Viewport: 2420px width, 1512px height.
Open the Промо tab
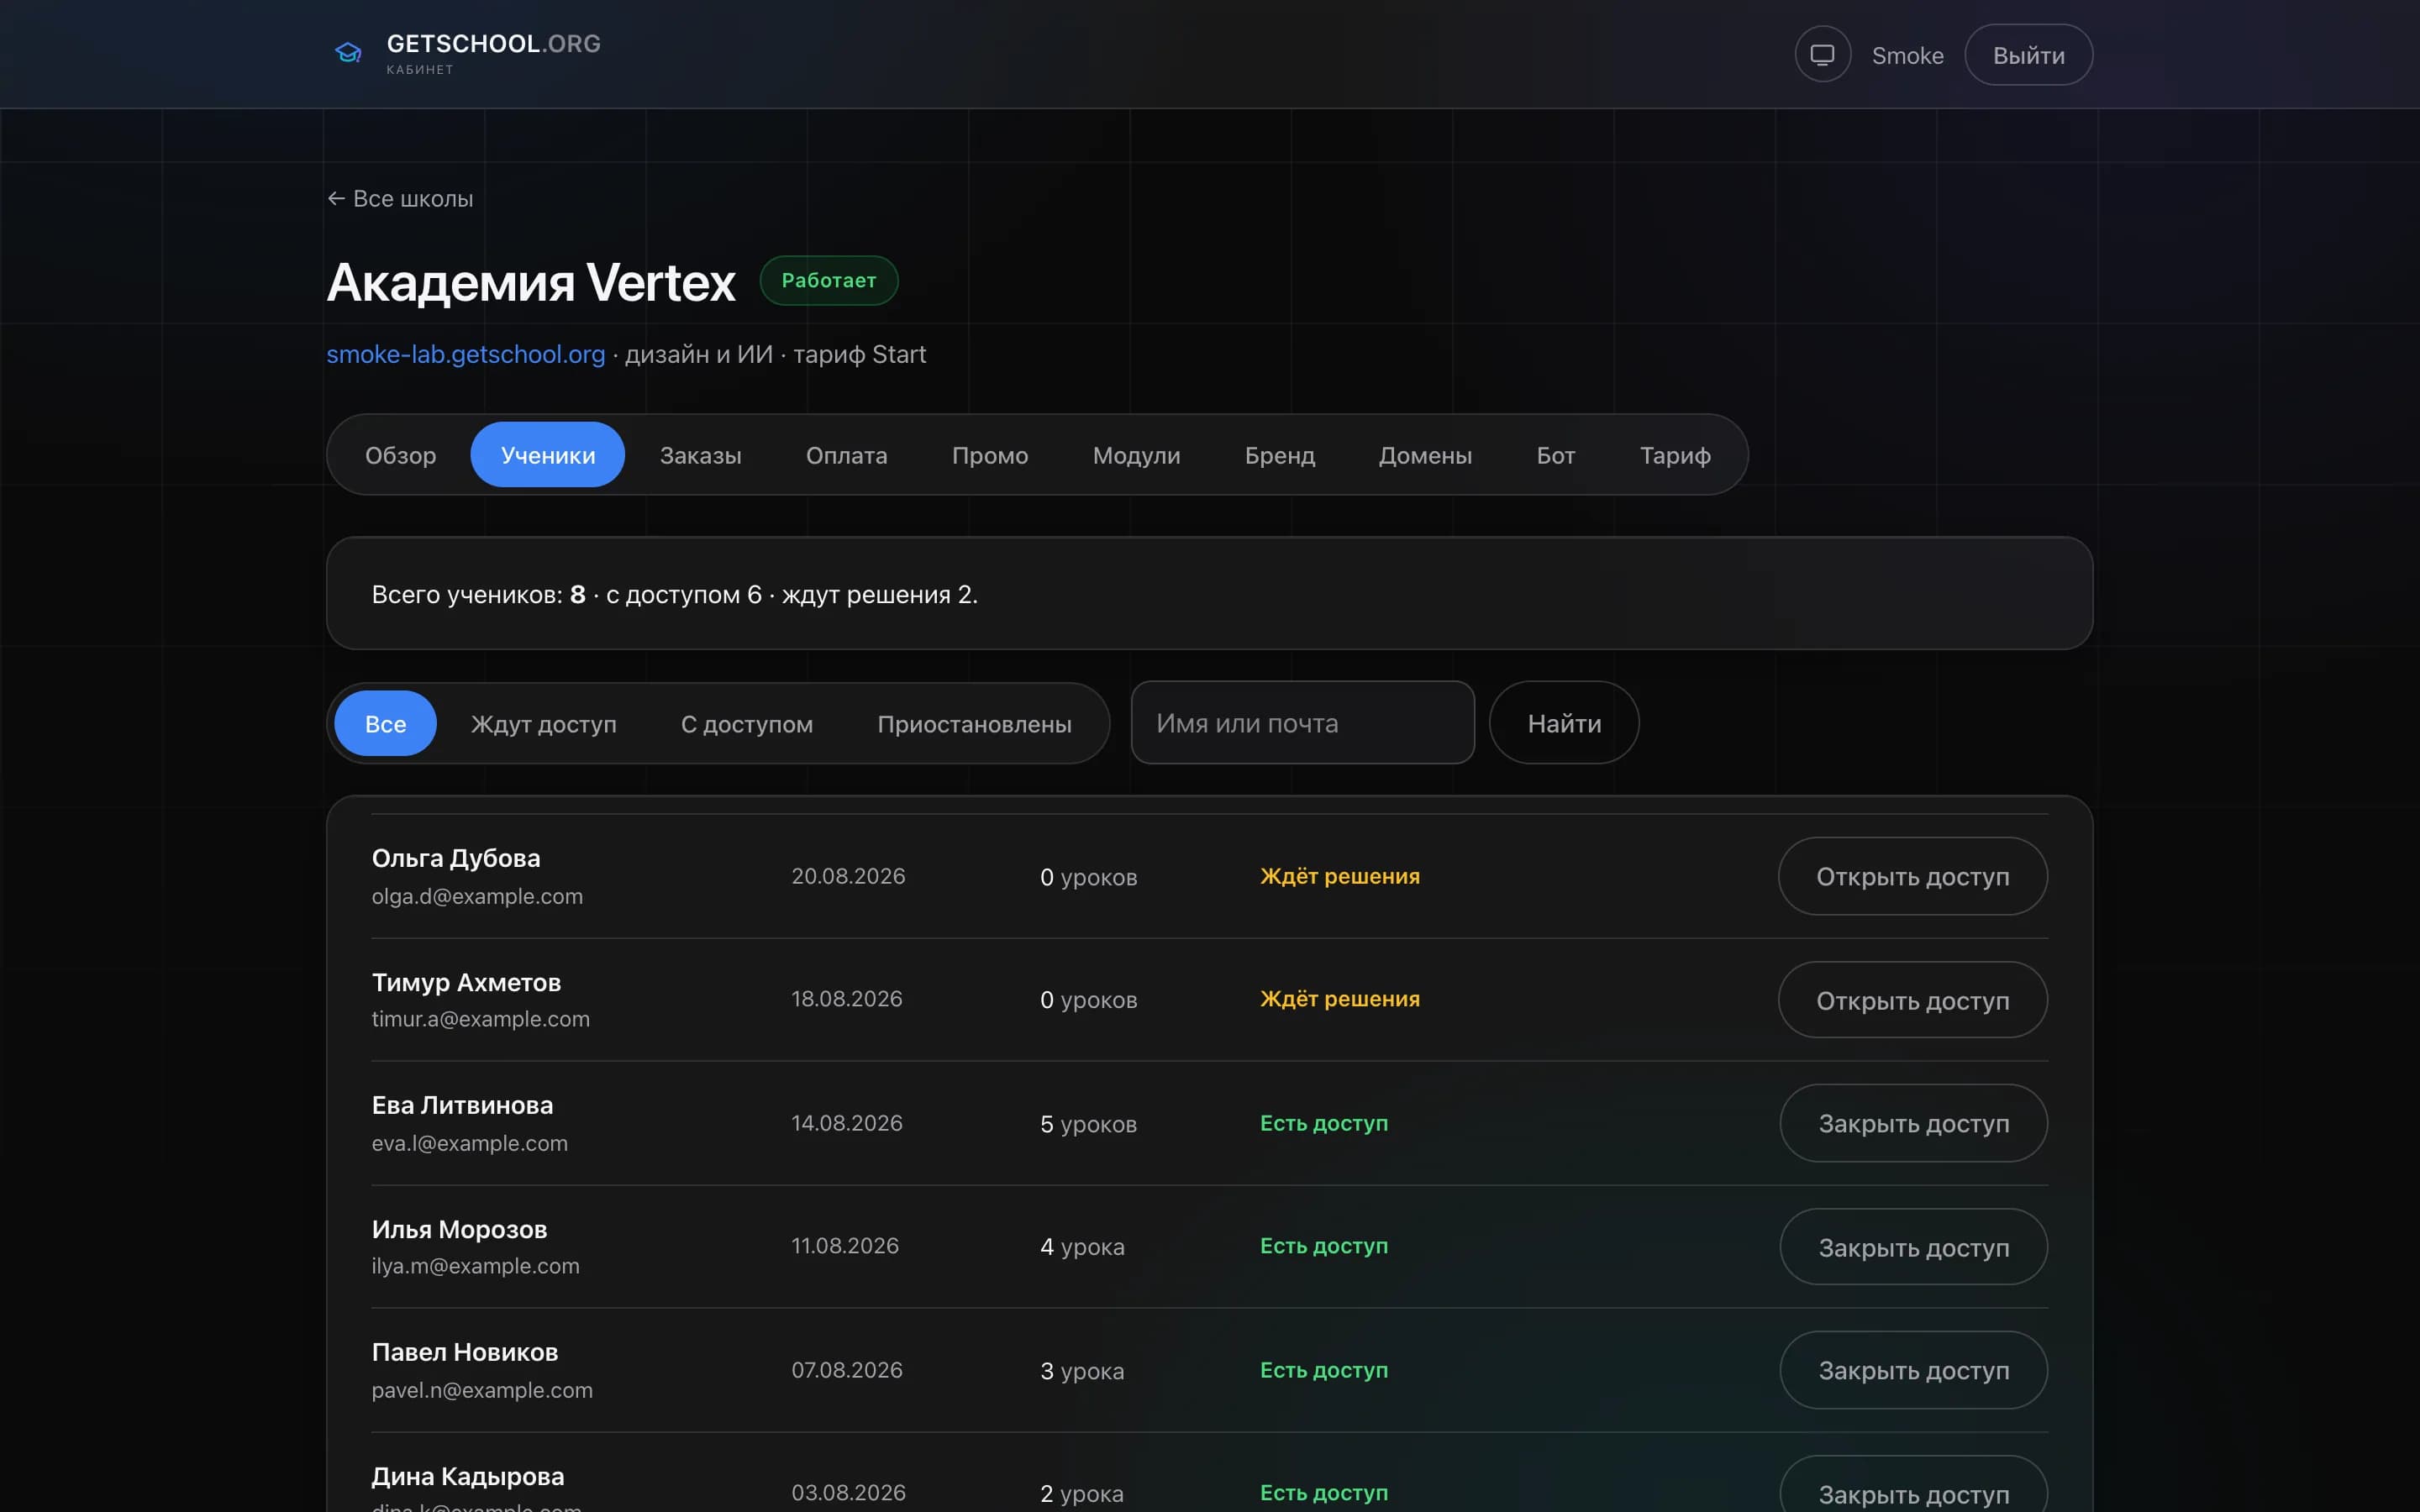pos(990,455)
